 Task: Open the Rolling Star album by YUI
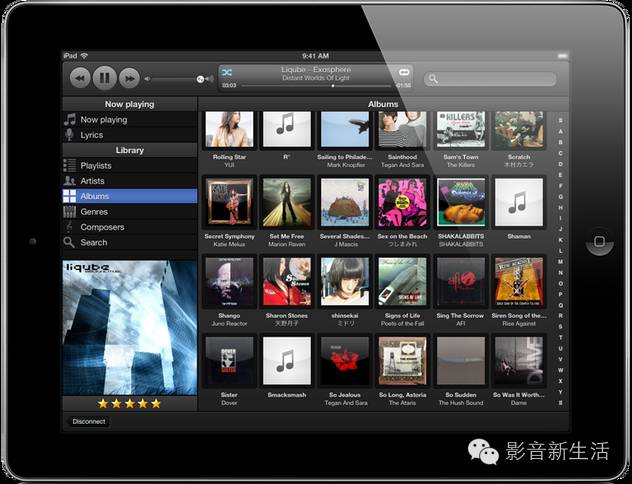coord(229,129)
